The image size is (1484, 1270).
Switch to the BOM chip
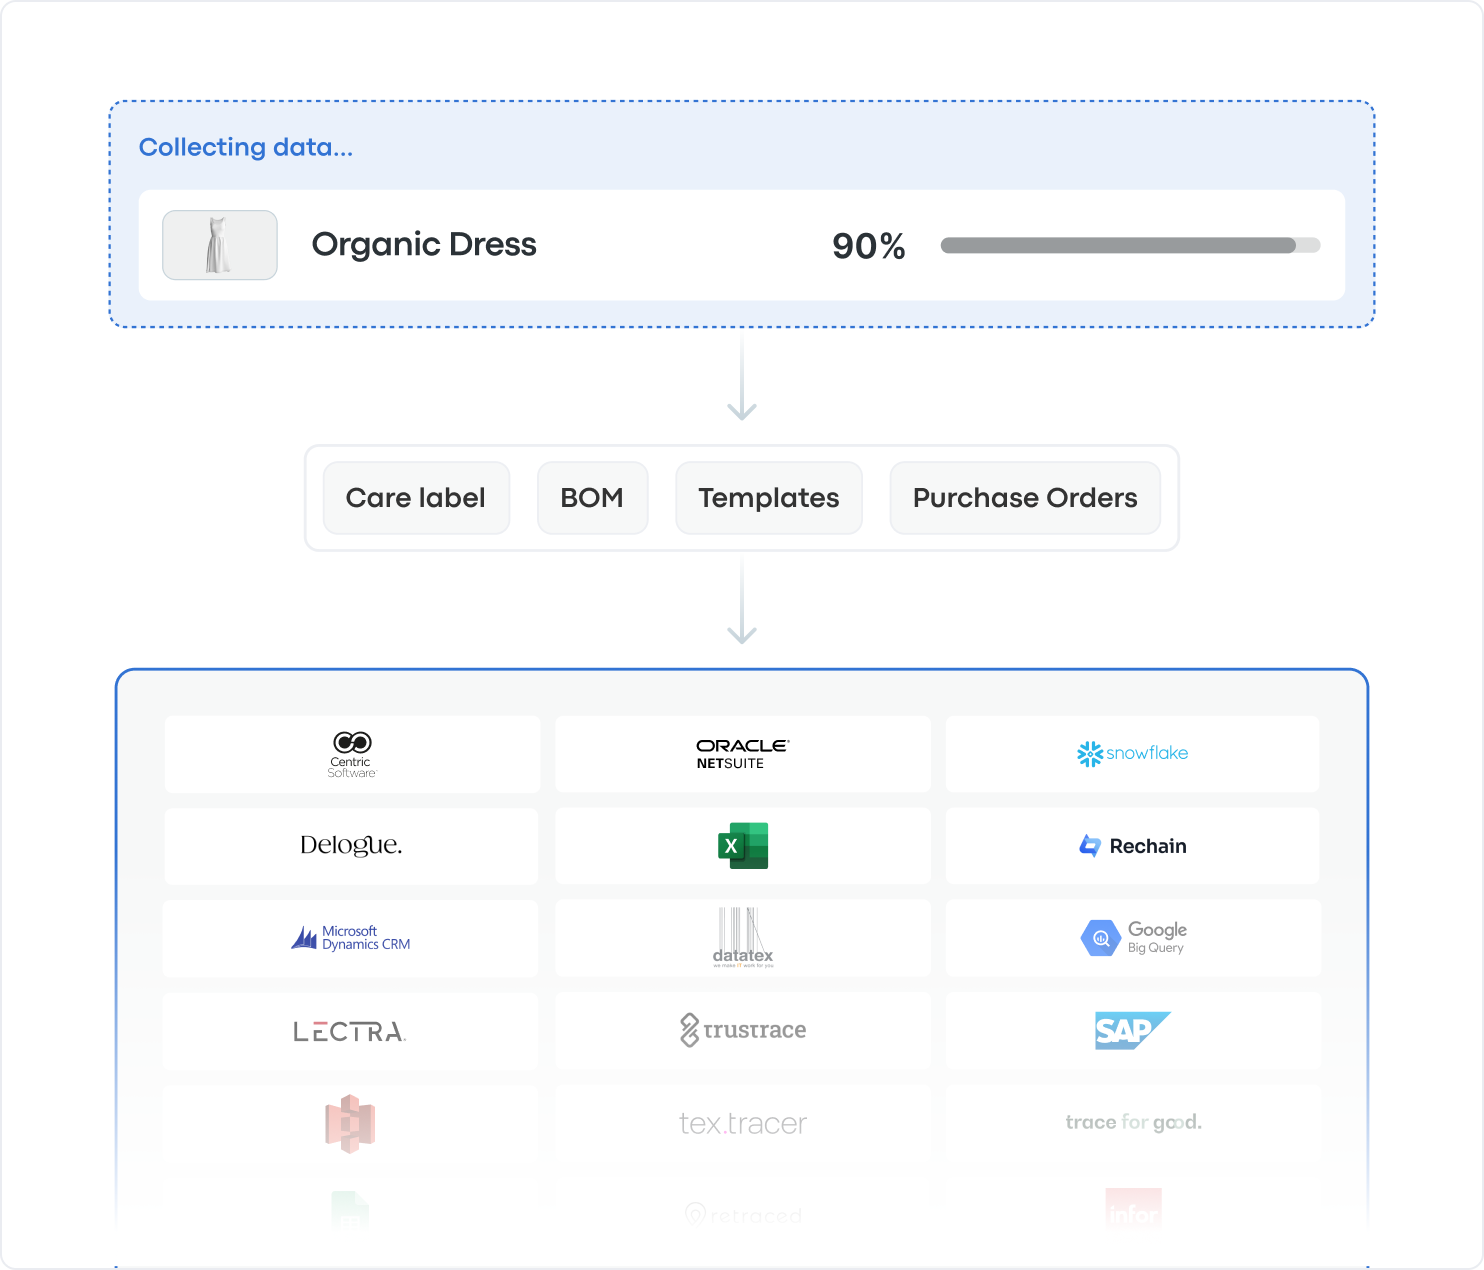pos(592,498)
